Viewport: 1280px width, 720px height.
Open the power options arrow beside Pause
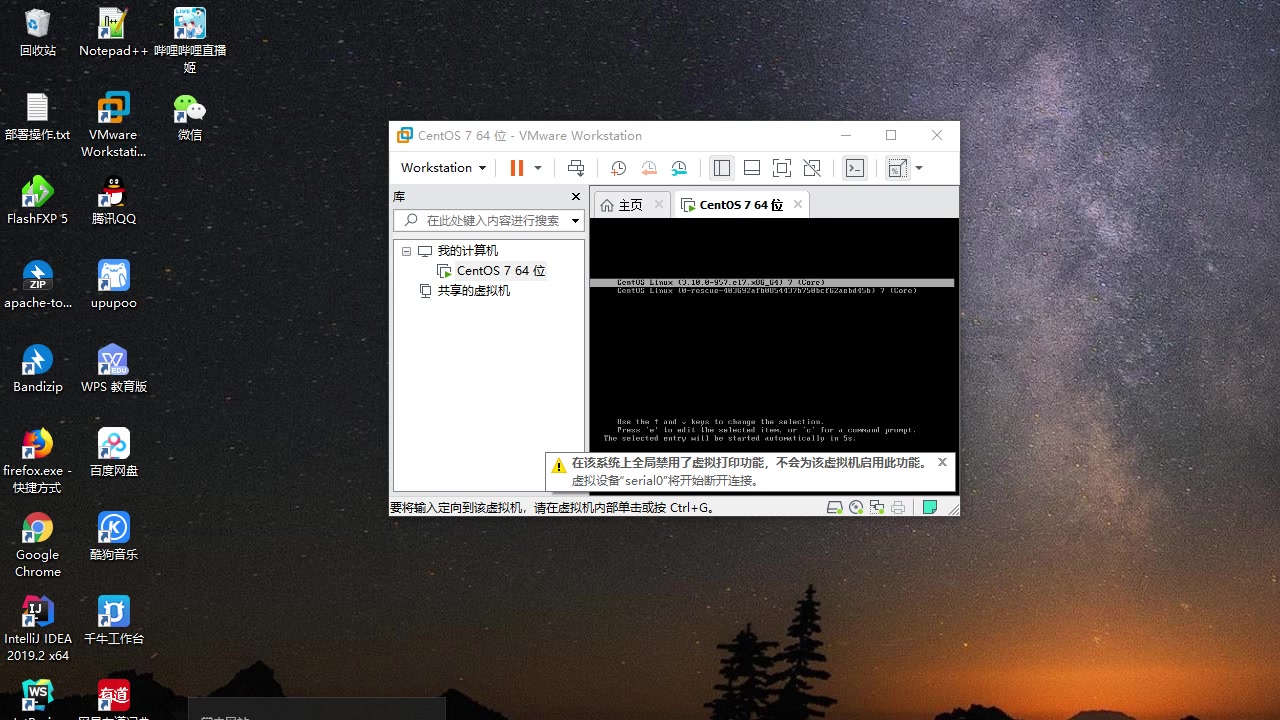click(x=538, y=168)
